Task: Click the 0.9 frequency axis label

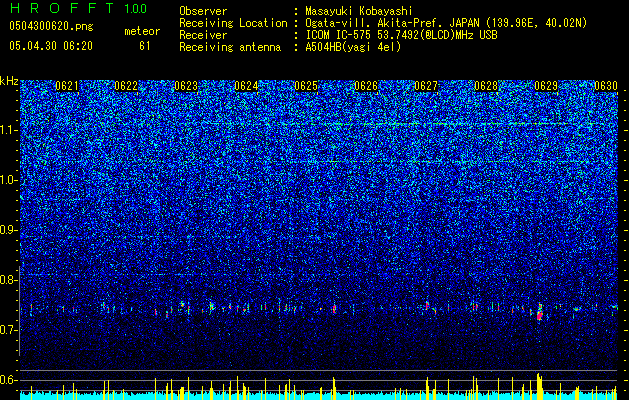Action: [x=9, y=230]
